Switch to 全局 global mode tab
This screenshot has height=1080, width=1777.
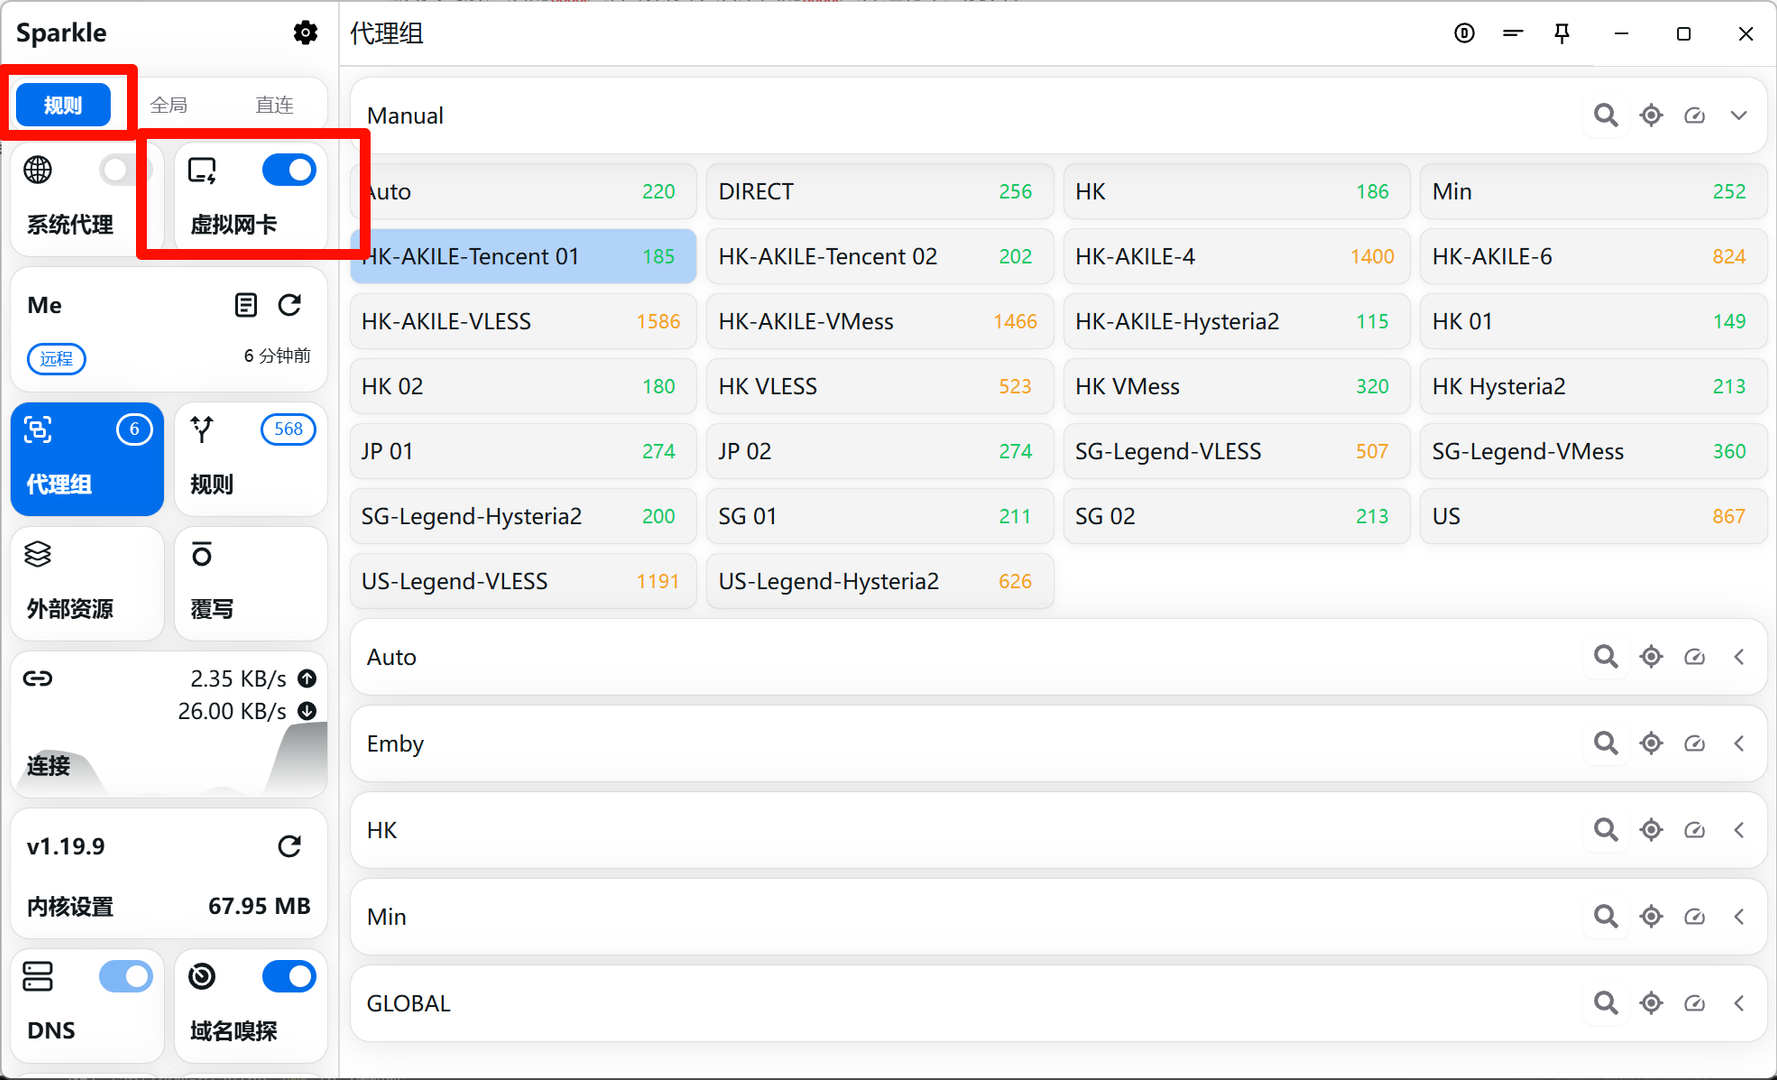(x=169, y=105)
